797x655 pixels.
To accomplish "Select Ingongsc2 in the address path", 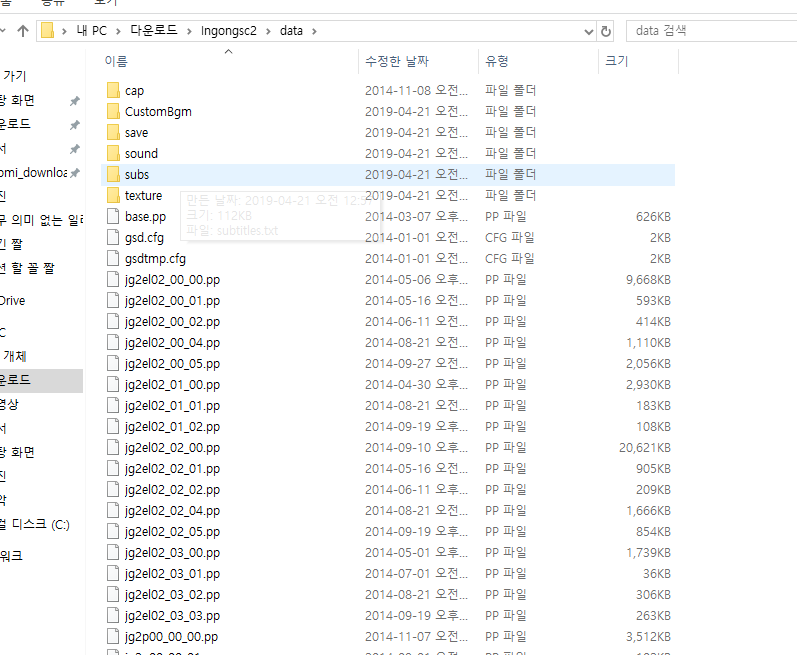I will [229, 31].
